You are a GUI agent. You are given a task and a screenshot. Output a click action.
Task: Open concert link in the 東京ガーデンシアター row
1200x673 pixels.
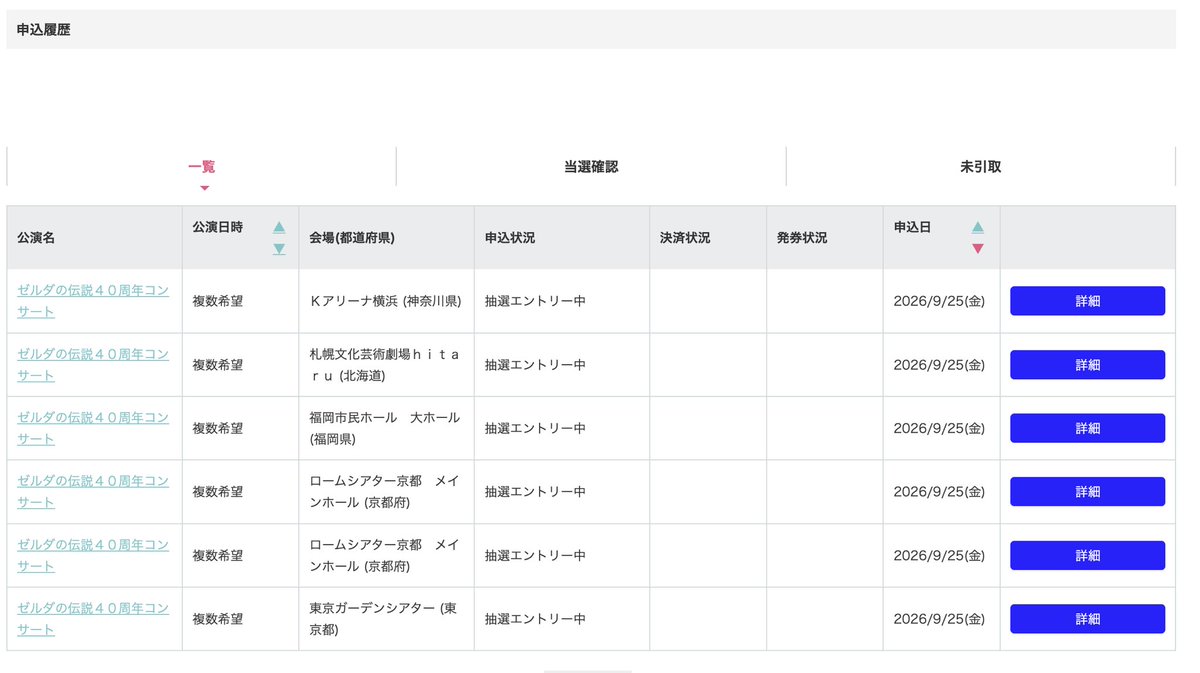coord(93,619)
